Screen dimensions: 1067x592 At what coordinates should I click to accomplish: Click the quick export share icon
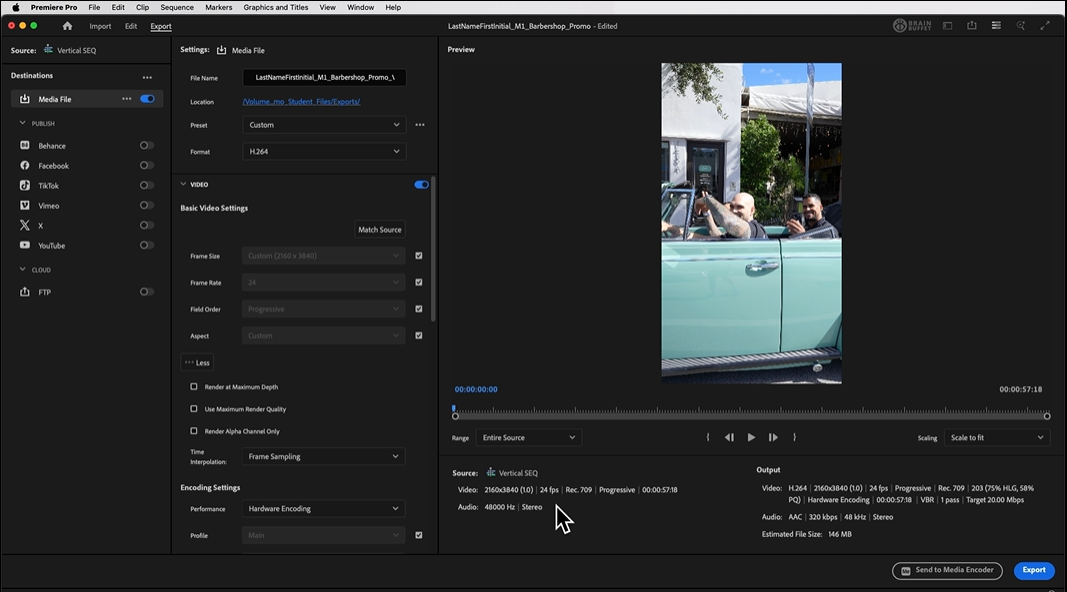click(971, 25)
